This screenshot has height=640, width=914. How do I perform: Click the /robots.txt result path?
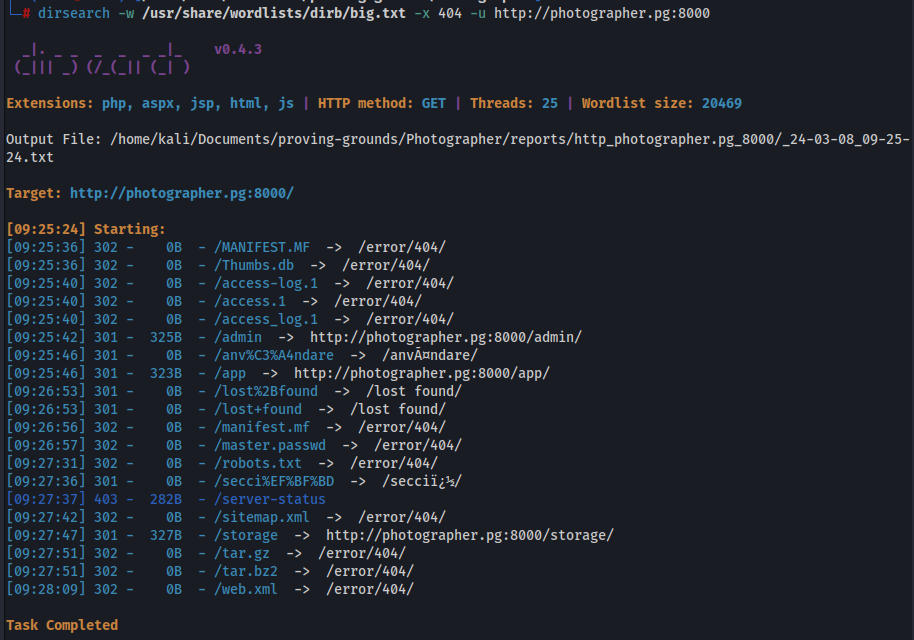click(257, 463)
